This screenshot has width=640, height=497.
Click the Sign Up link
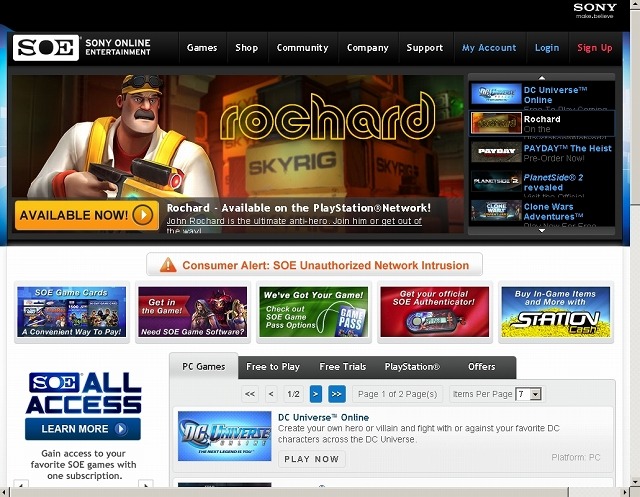[595, 48]
